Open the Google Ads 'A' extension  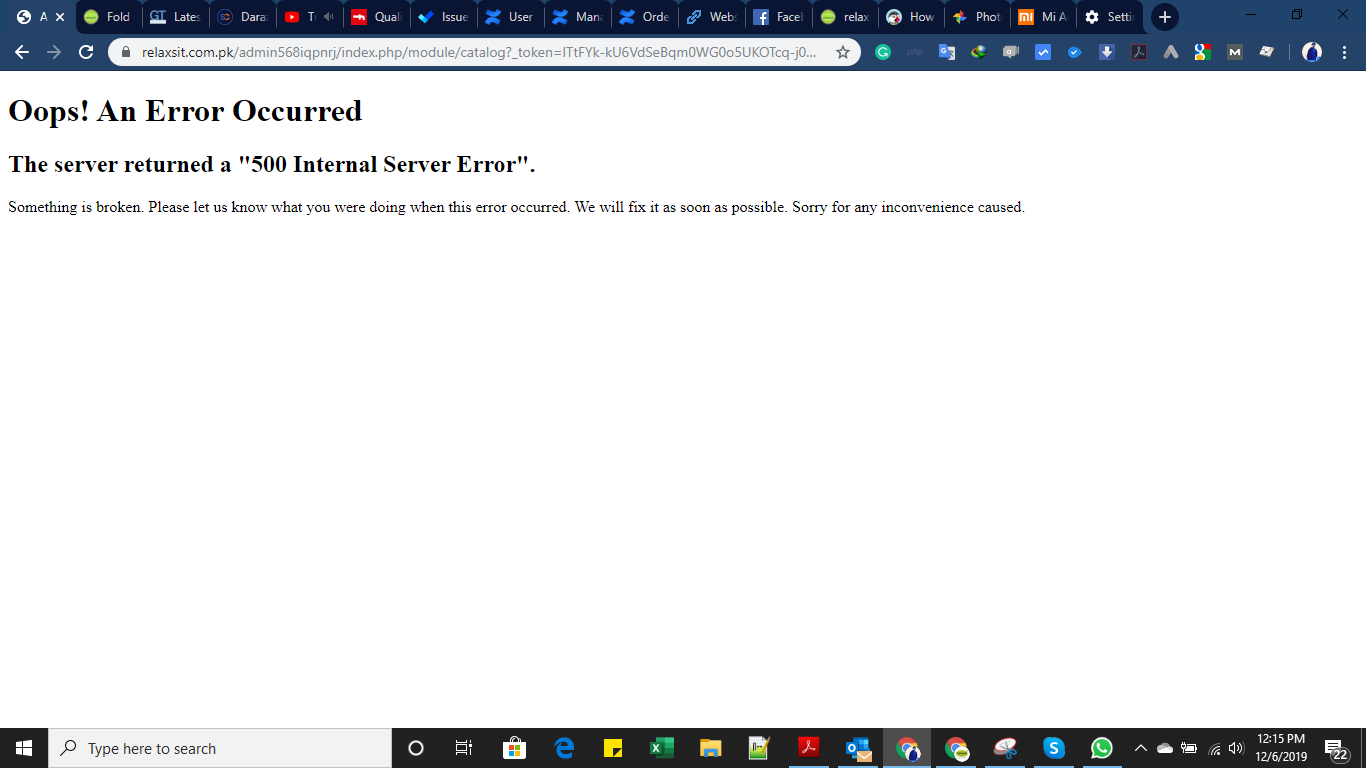1171,52
